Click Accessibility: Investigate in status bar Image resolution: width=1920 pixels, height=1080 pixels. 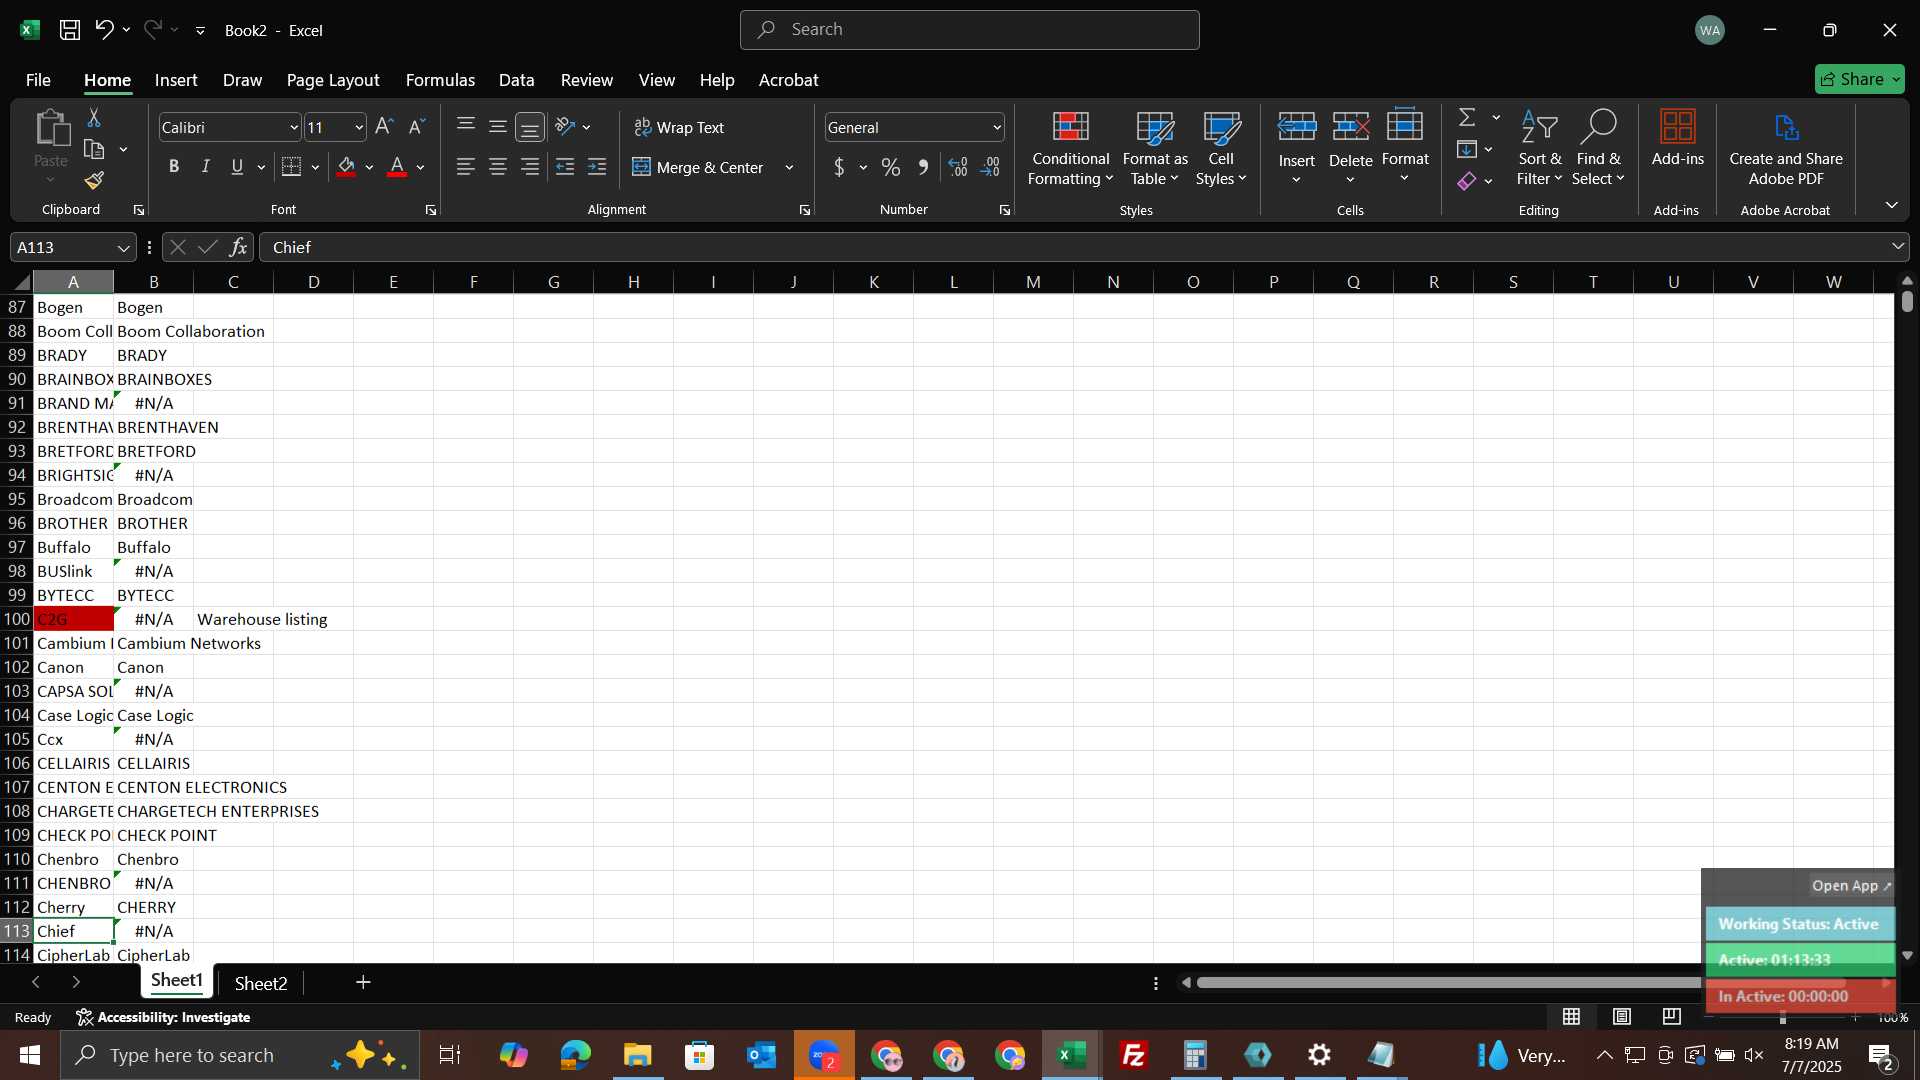click(164, 1017)
